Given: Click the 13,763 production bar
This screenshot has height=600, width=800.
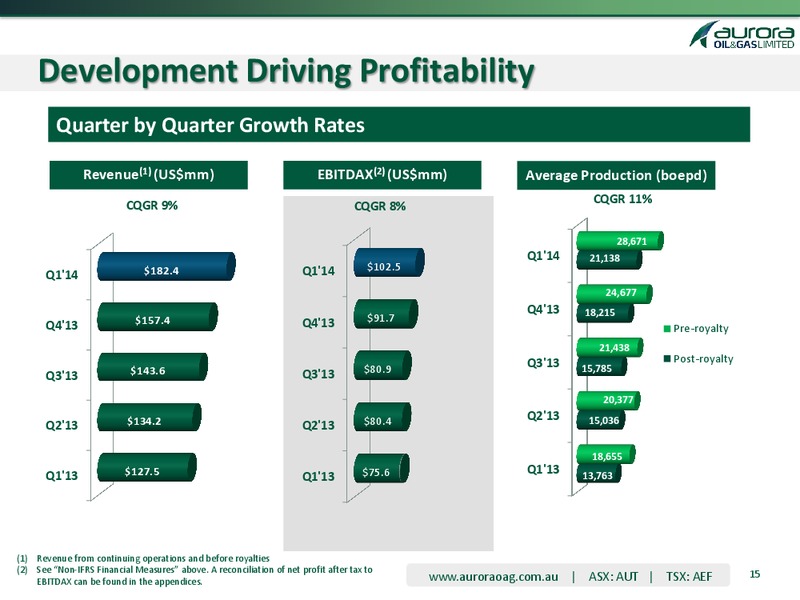Looking at the screenshot, I should click(x=598, y=473).
